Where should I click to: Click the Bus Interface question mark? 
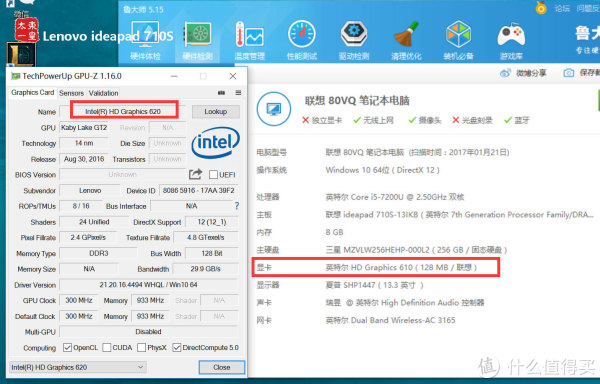(x=237, y=206)
